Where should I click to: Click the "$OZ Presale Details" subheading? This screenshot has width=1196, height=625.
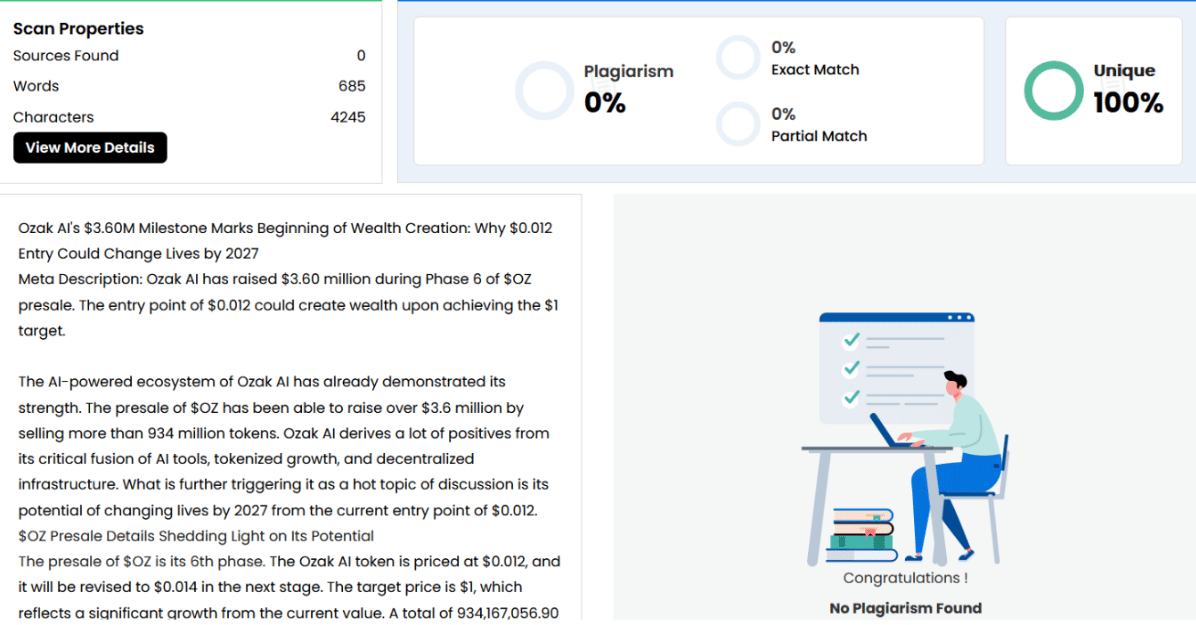point(196,536)
